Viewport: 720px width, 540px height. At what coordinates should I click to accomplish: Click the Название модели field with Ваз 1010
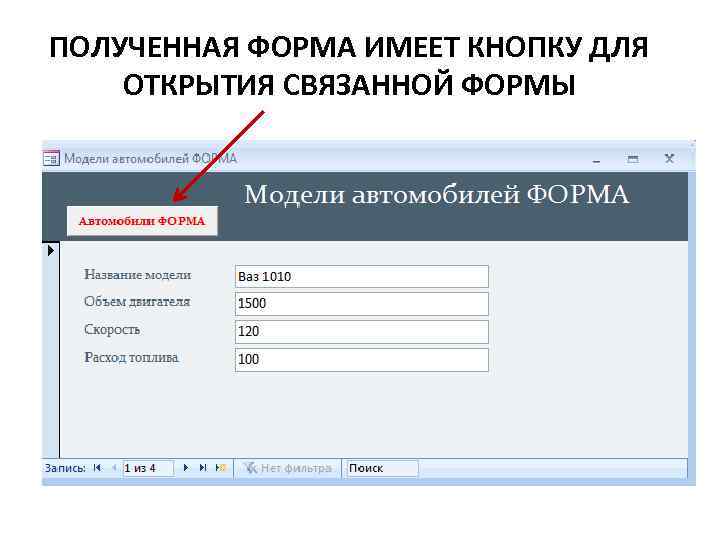[x=362, y=276]
